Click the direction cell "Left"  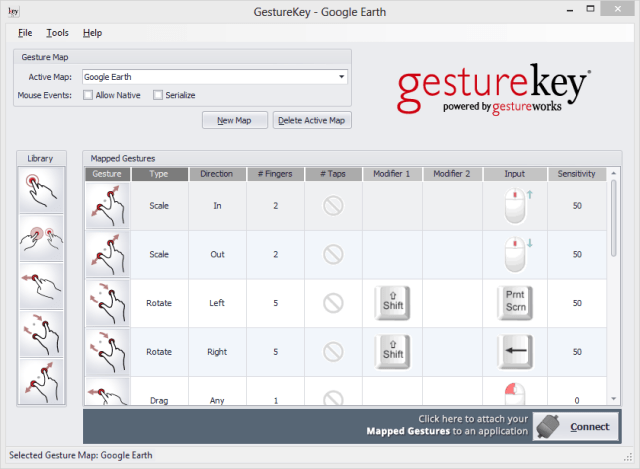tap(217, 303)
